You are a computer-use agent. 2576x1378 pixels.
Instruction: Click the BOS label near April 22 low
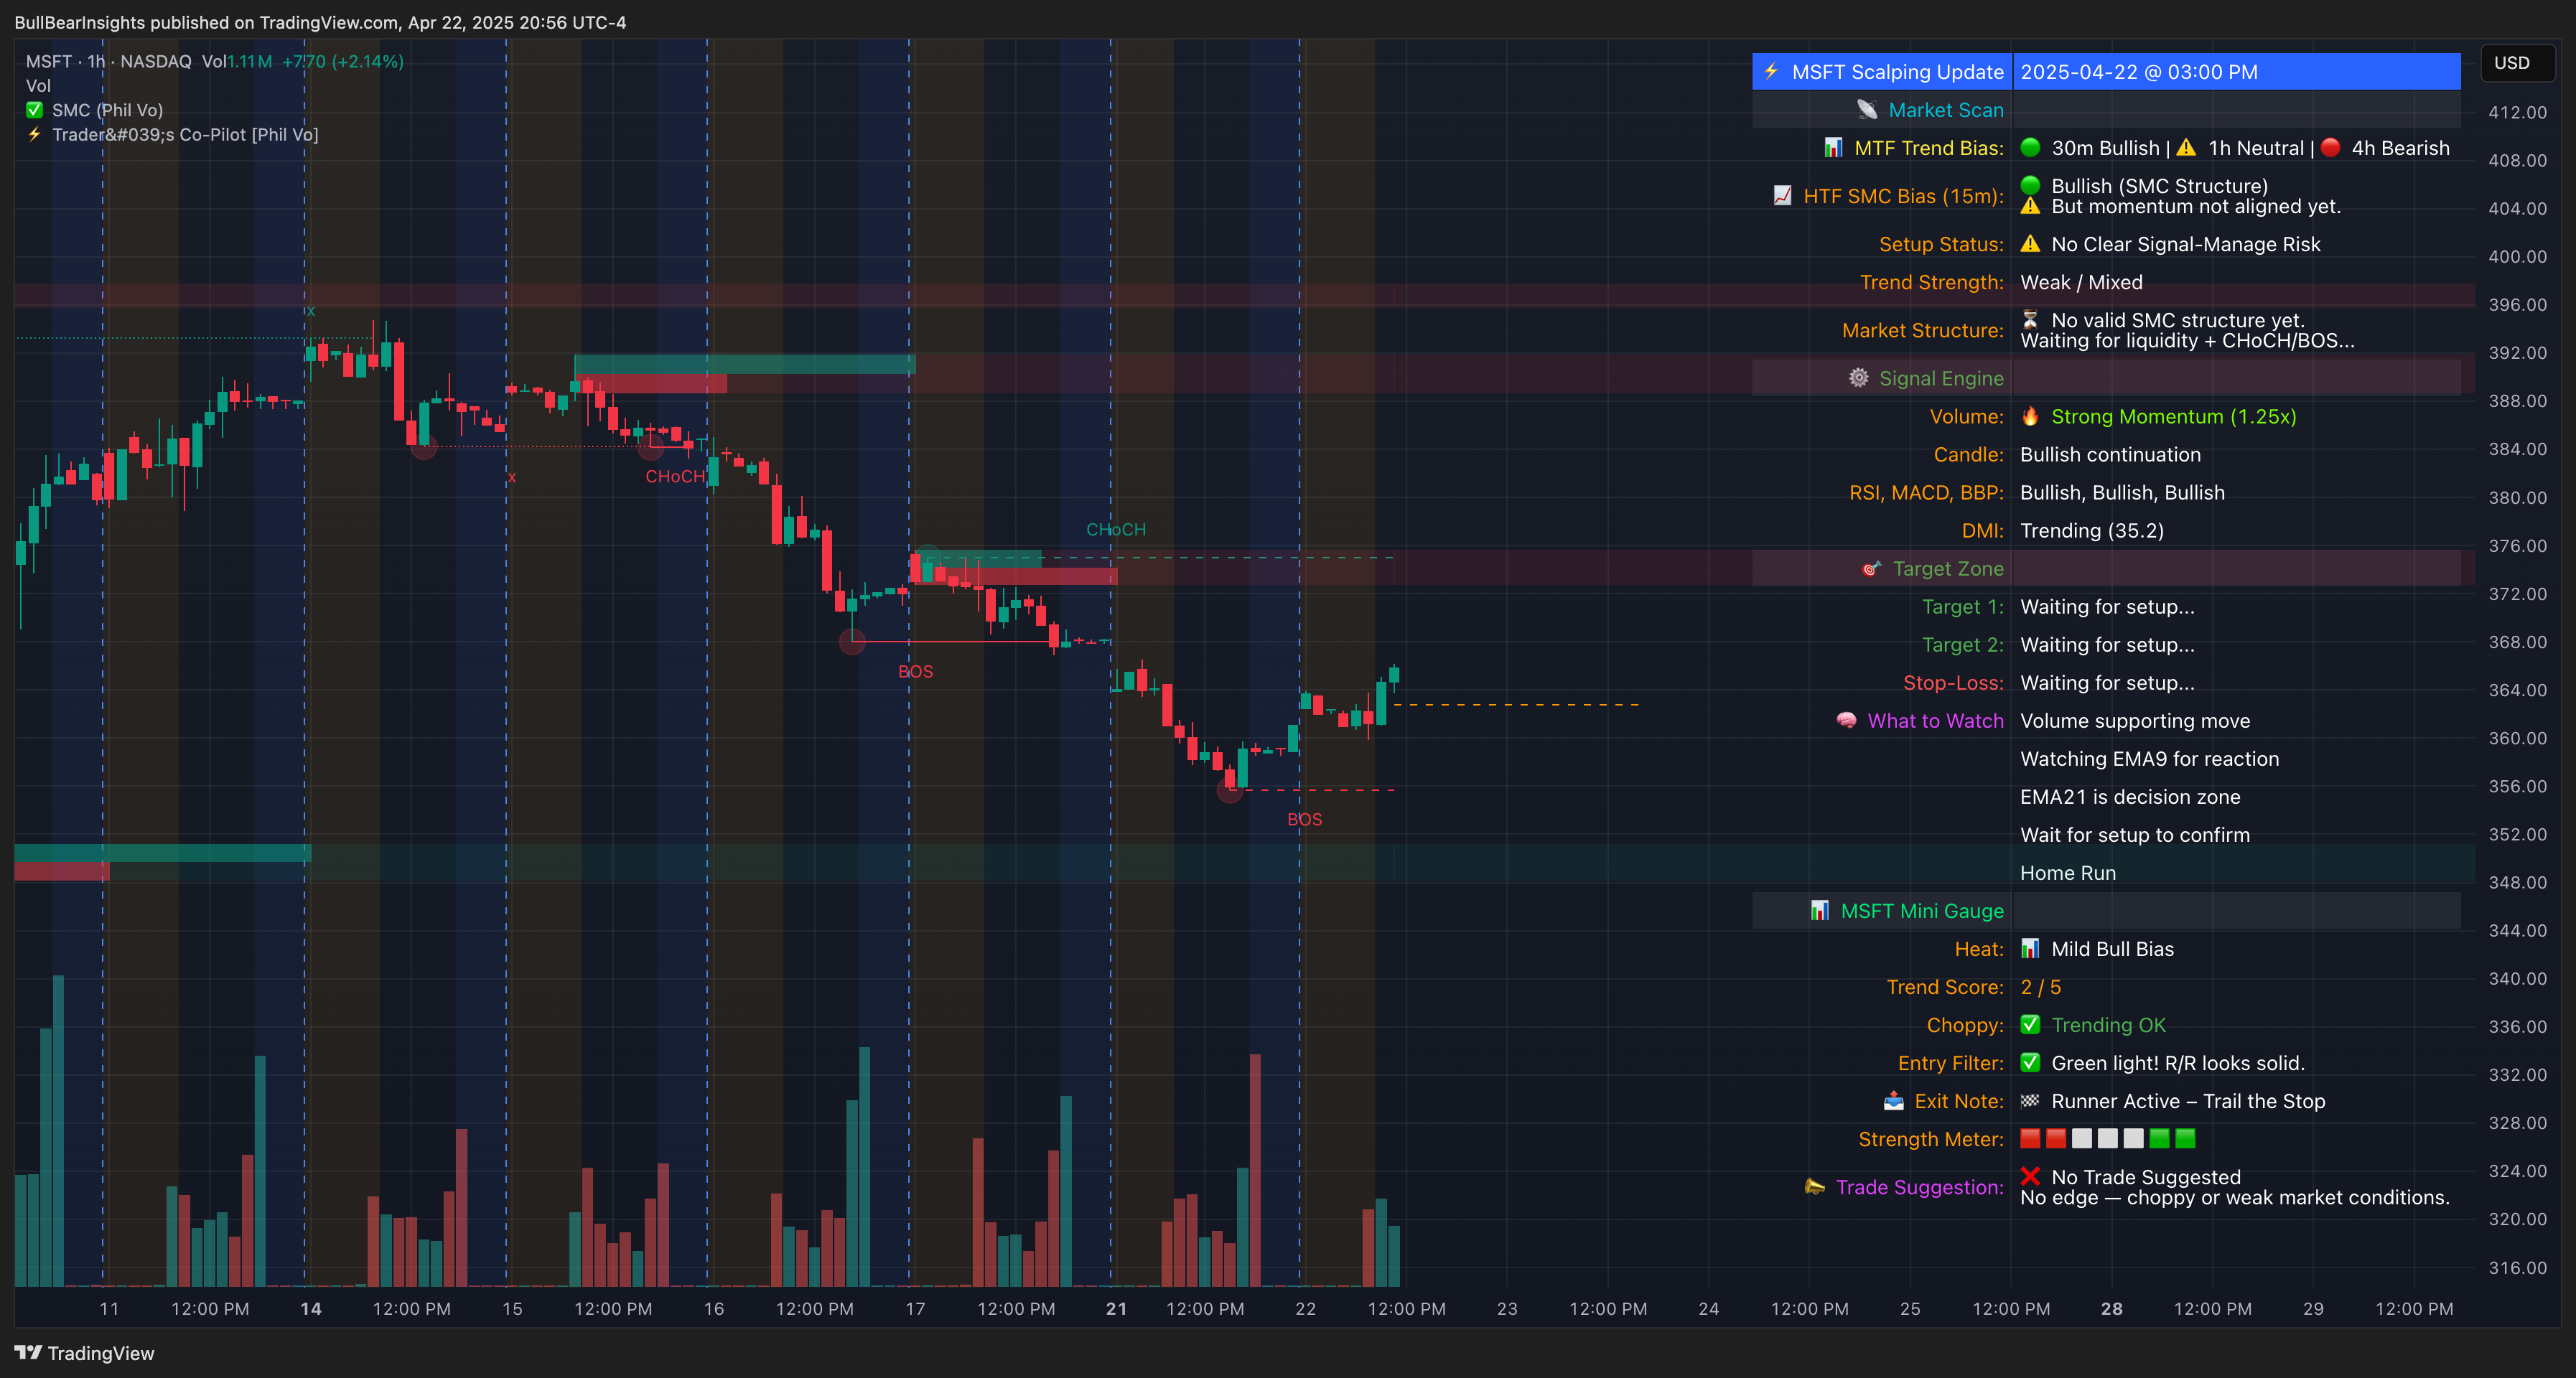(1304, 819)
